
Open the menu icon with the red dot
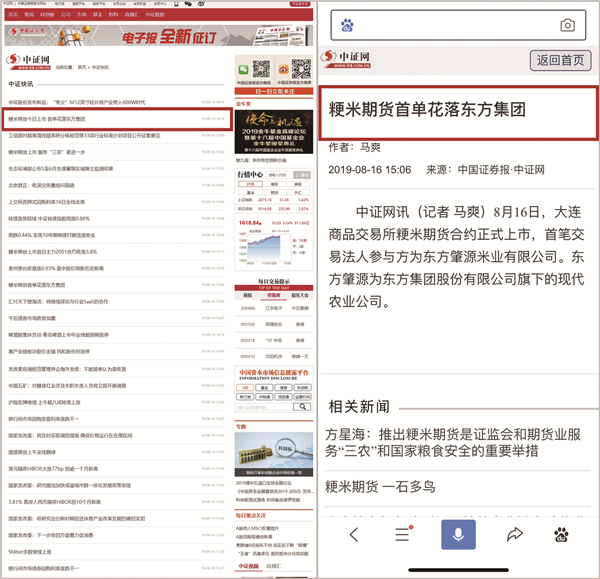(403, 533)
